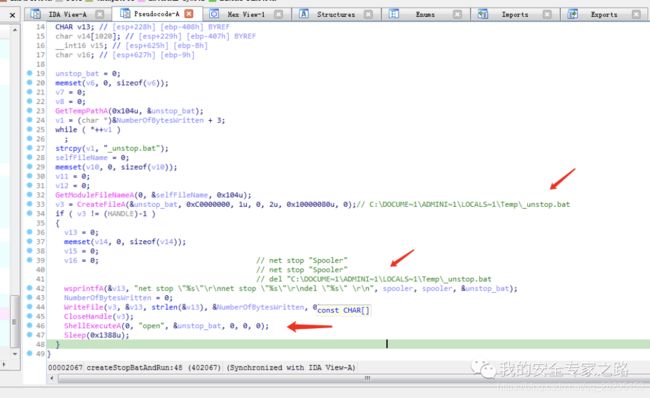Click the createStopBatAndRun:48 status text
Image resolution: width=650 pixels, height=398 pixels.
(x=134, y=367)
